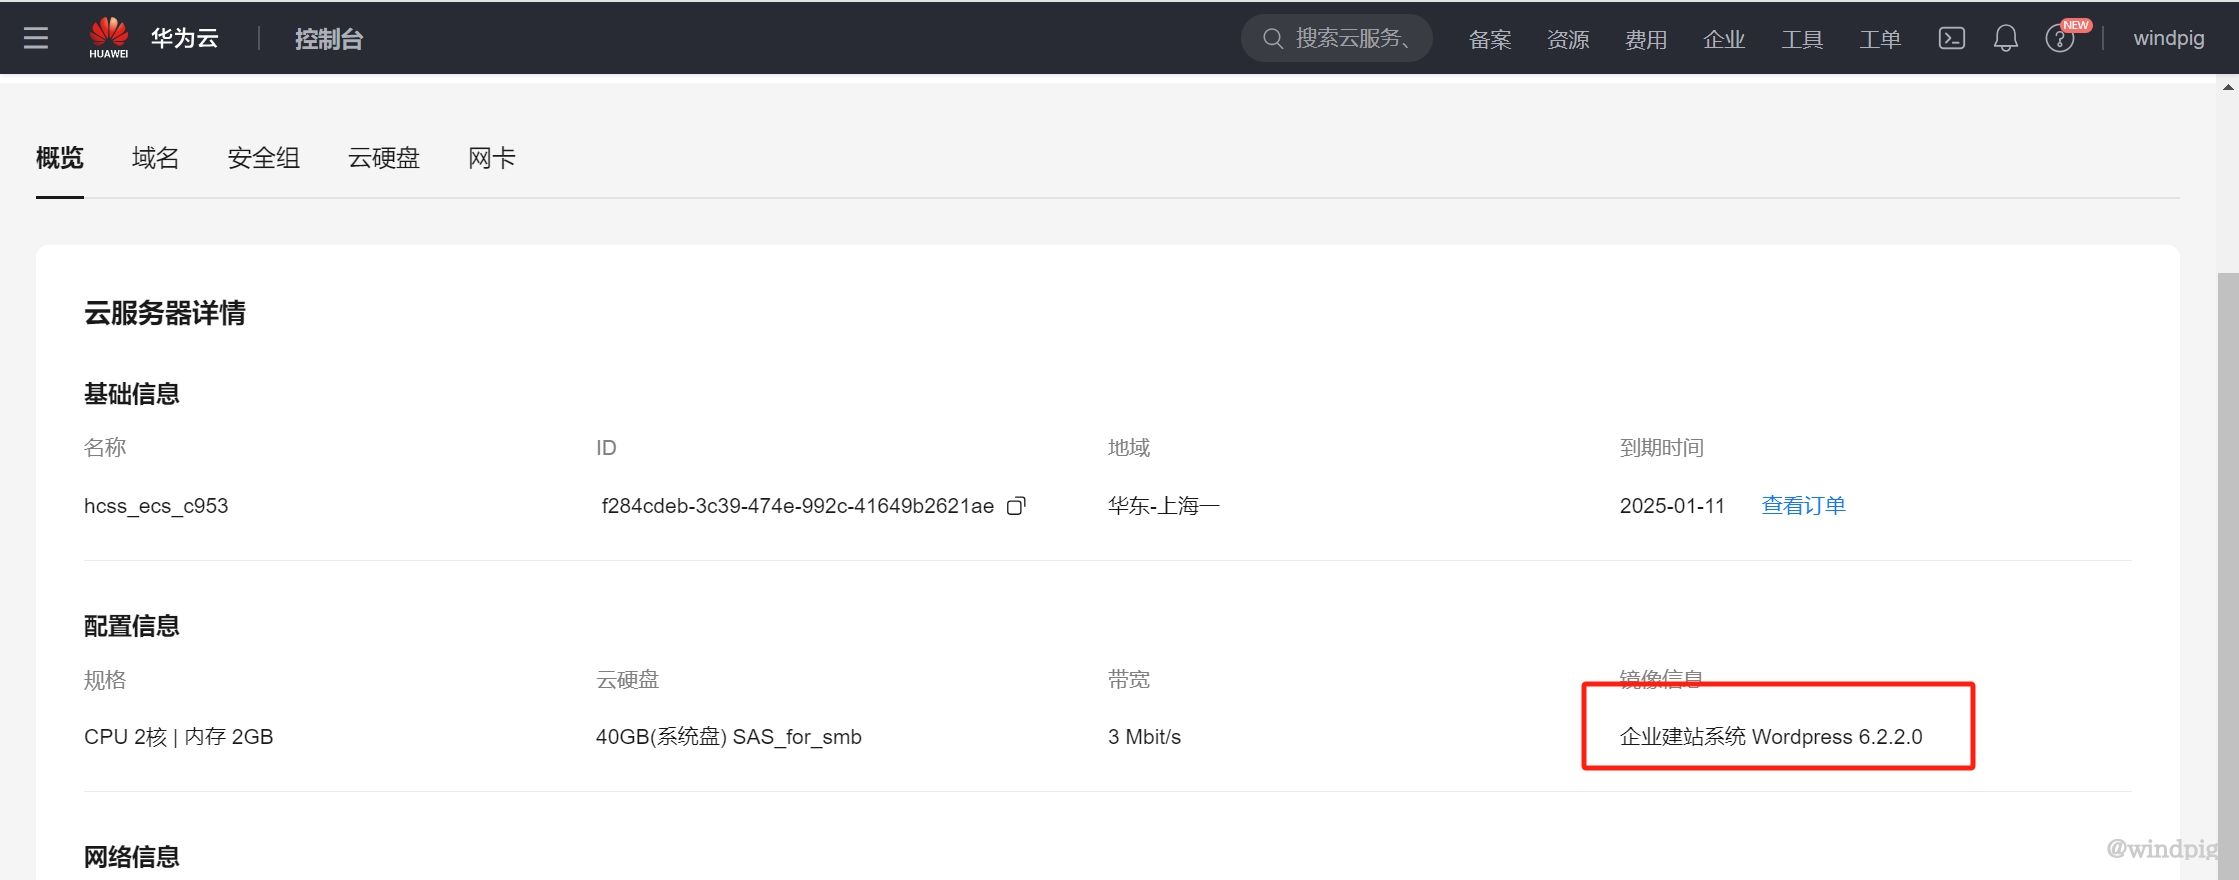Click the 地域 field label

pyautogui.click(x=1129, y=448)
